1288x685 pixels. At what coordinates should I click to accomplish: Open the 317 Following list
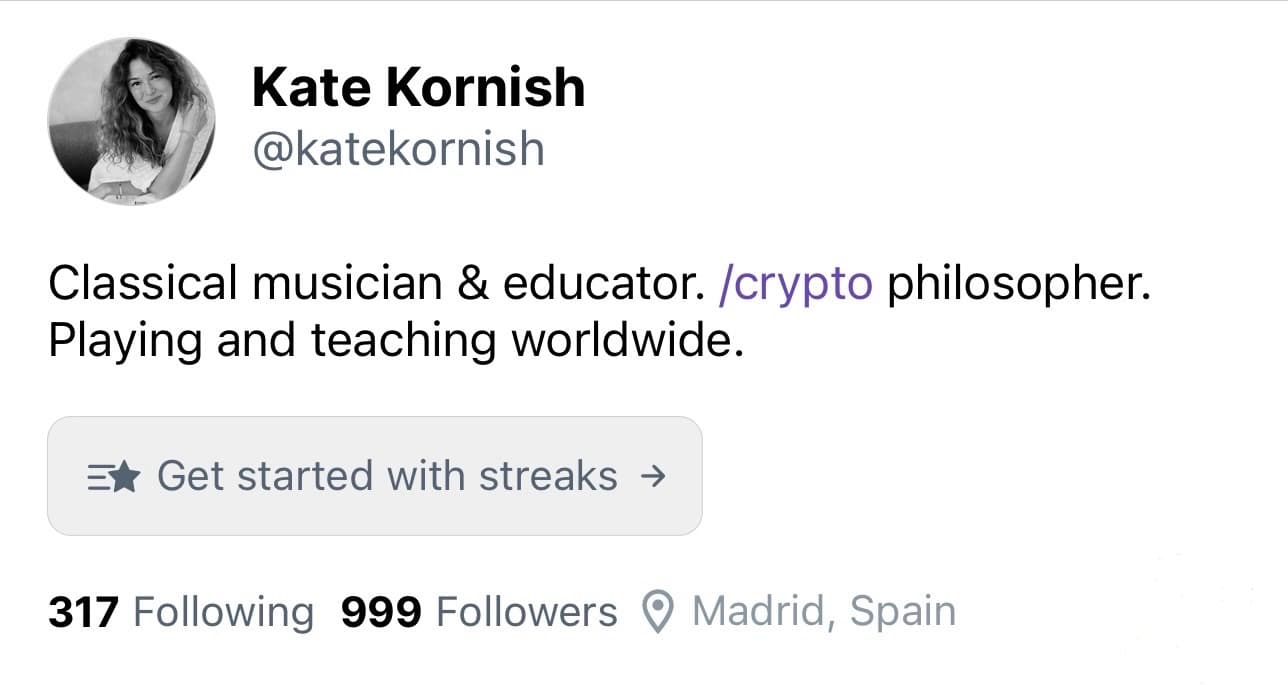click(x=181, y=612)
